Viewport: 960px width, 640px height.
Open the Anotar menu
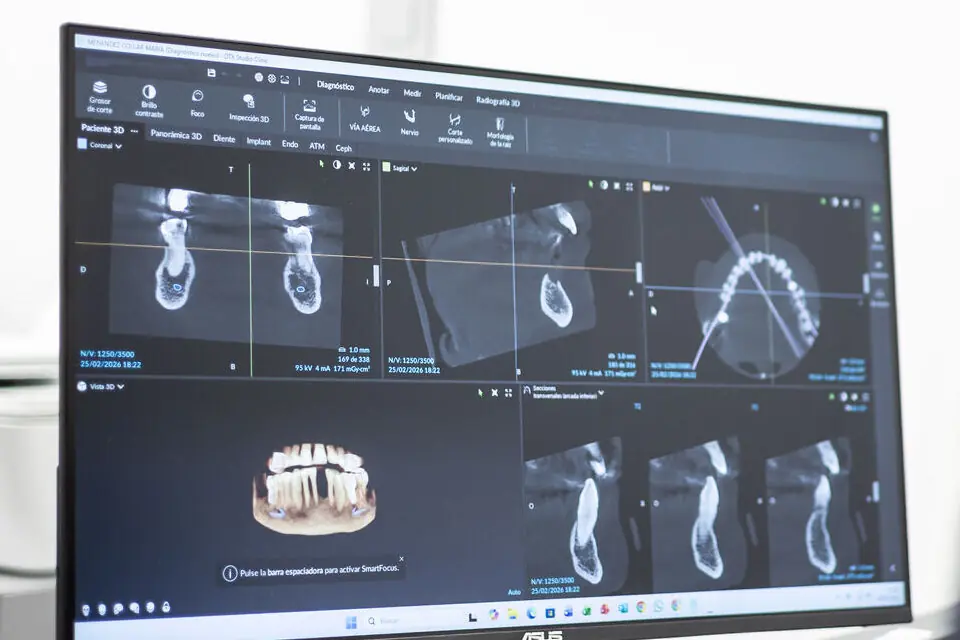[378, 89]
